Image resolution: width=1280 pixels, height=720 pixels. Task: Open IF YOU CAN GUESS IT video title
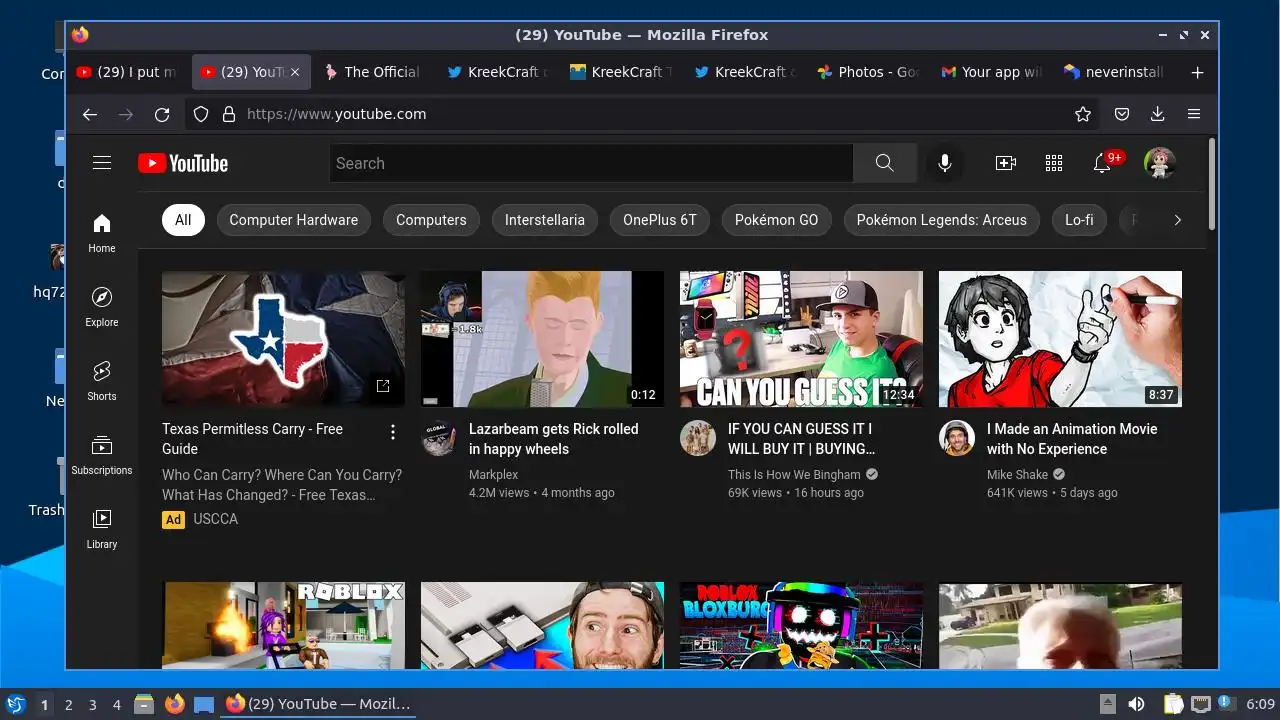pyautogui.click(x=801, y=439)
